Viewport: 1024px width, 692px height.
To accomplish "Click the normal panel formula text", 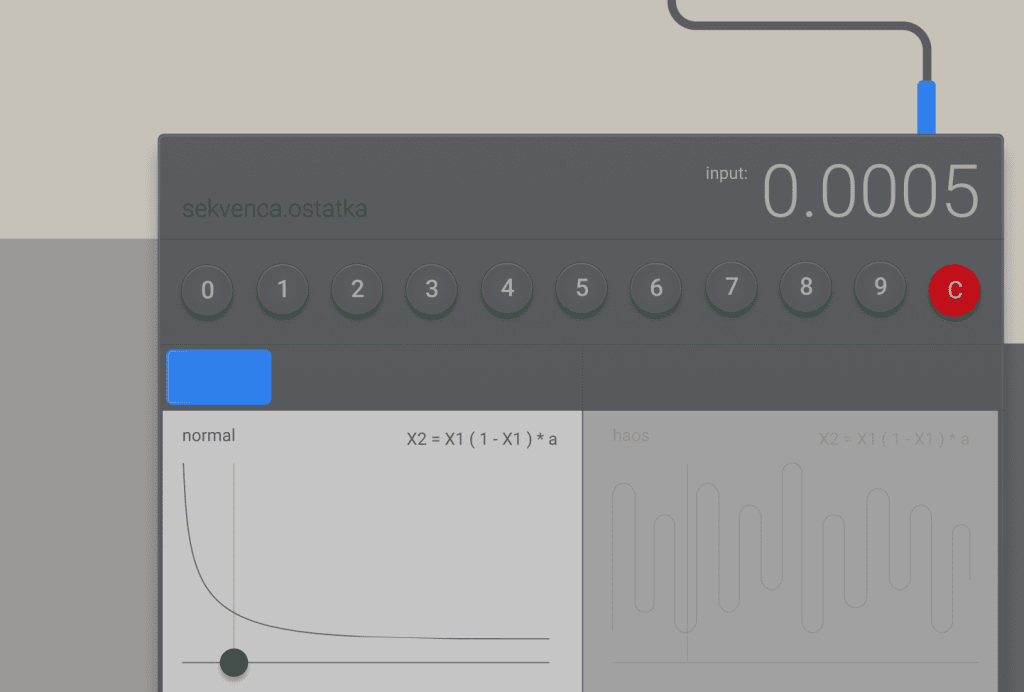I will point(481,439).
